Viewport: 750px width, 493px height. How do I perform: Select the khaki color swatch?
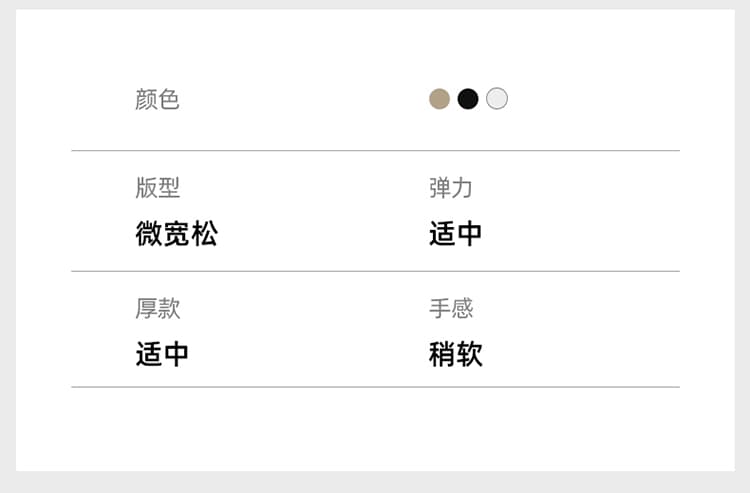tap(439, 99)
